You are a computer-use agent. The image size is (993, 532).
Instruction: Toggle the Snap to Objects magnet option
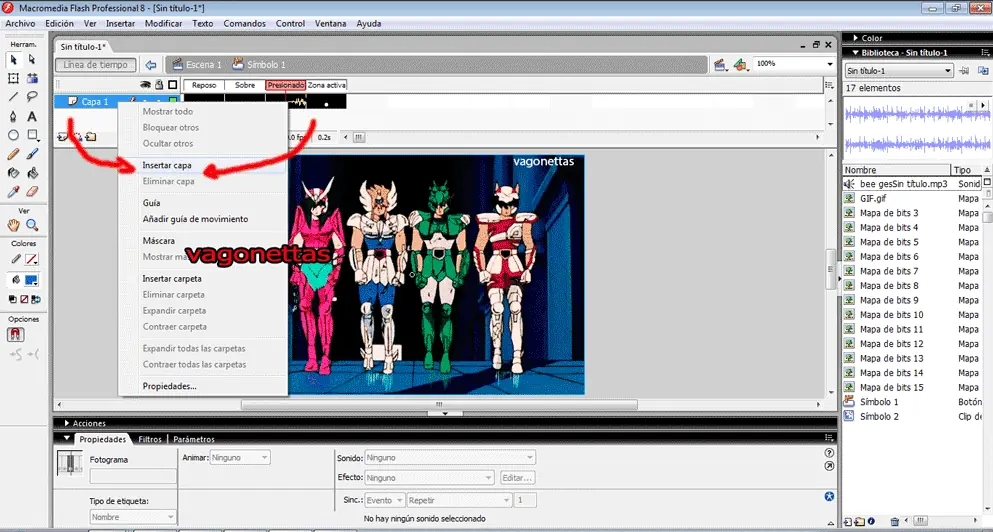pyautogui.click(x=15, y=335)
